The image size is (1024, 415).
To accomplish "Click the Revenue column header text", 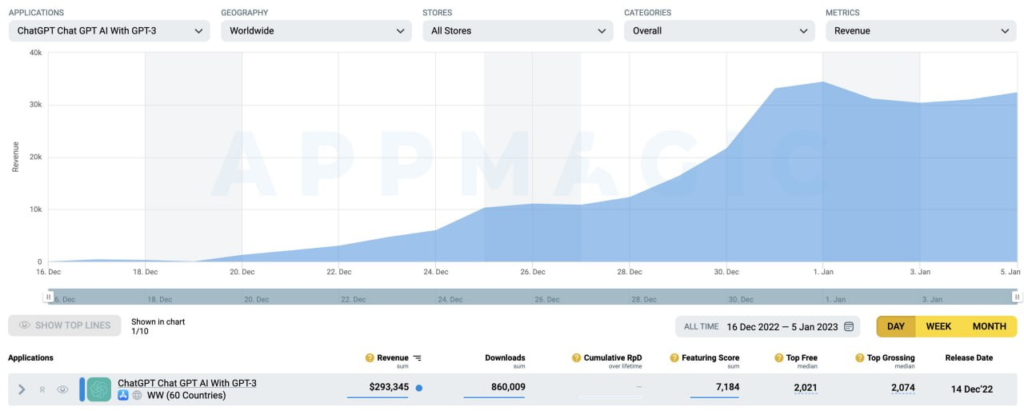I will 392,357.
